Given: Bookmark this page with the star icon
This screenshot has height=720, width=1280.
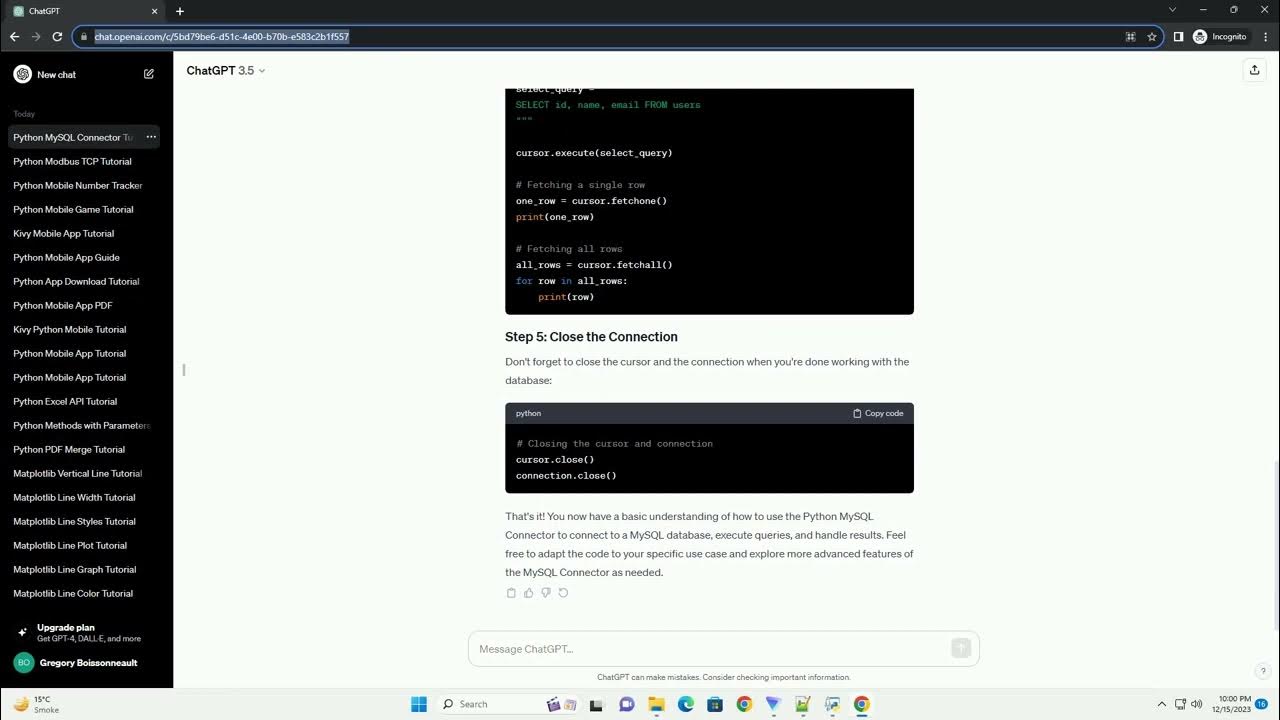Looking at the screenshot, I should coord(1152,36).
